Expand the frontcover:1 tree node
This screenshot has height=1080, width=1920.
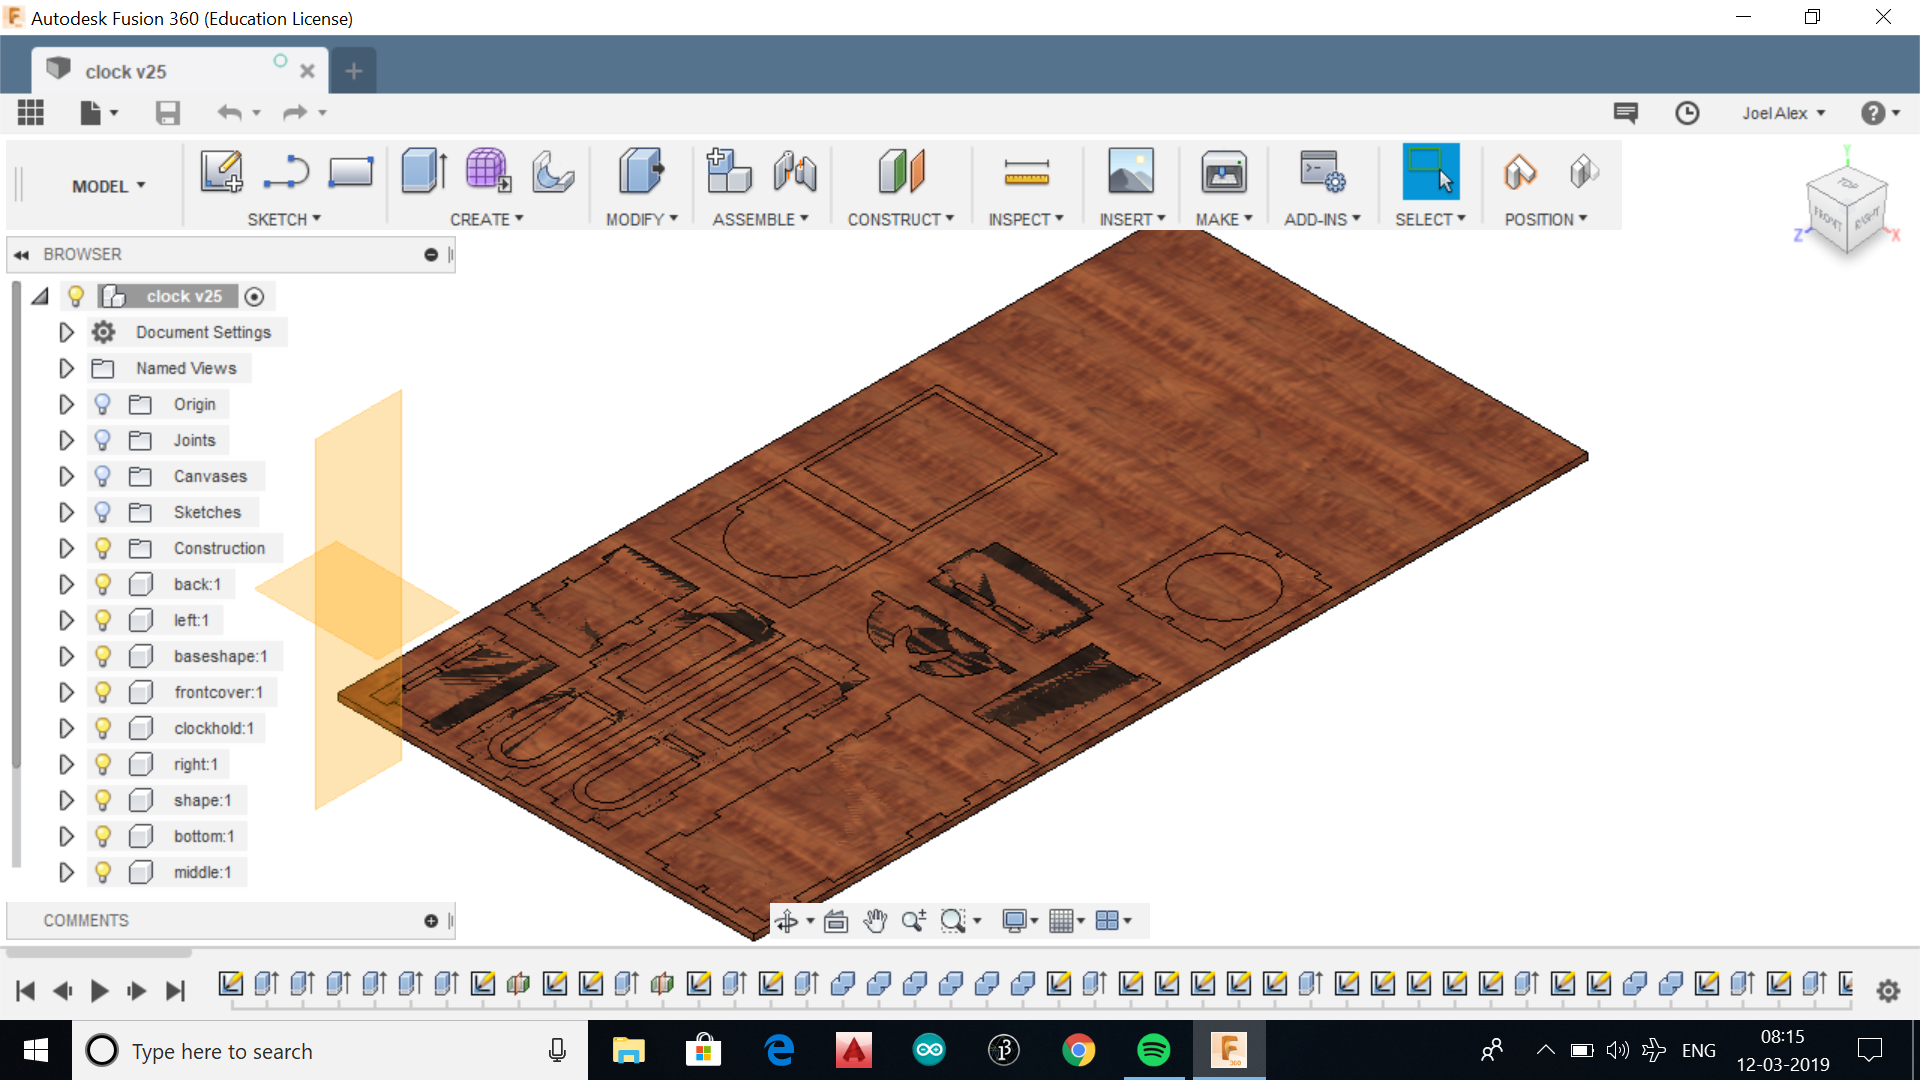coord(66,692)
